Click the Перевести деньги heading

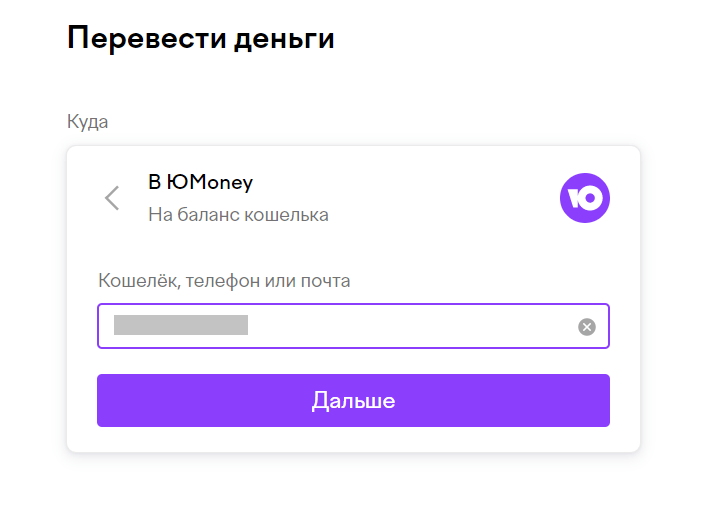point(200,39)
